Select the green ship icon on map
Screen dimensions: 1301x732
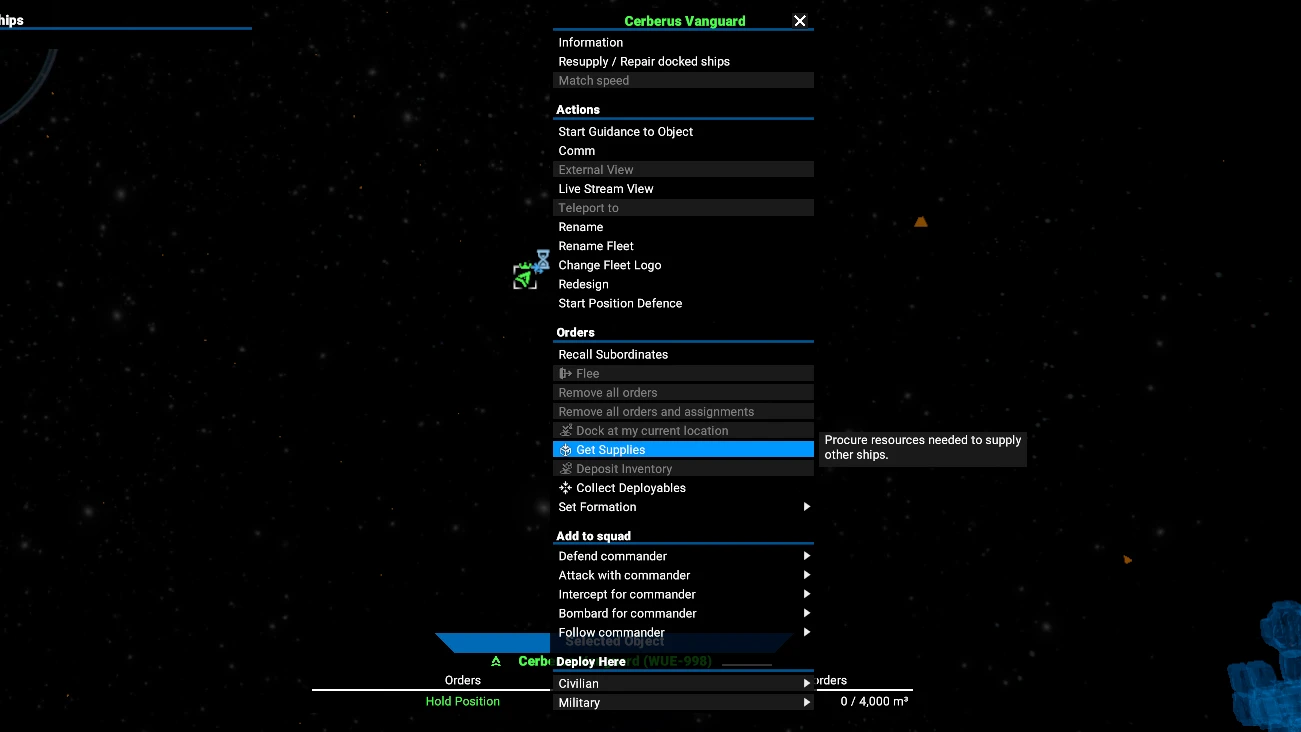click(524, 277)
